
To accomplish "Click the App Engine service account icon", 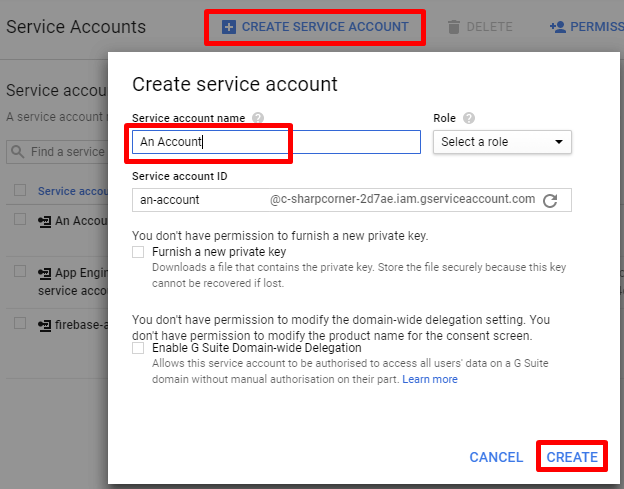I will [x=45, y=273].
